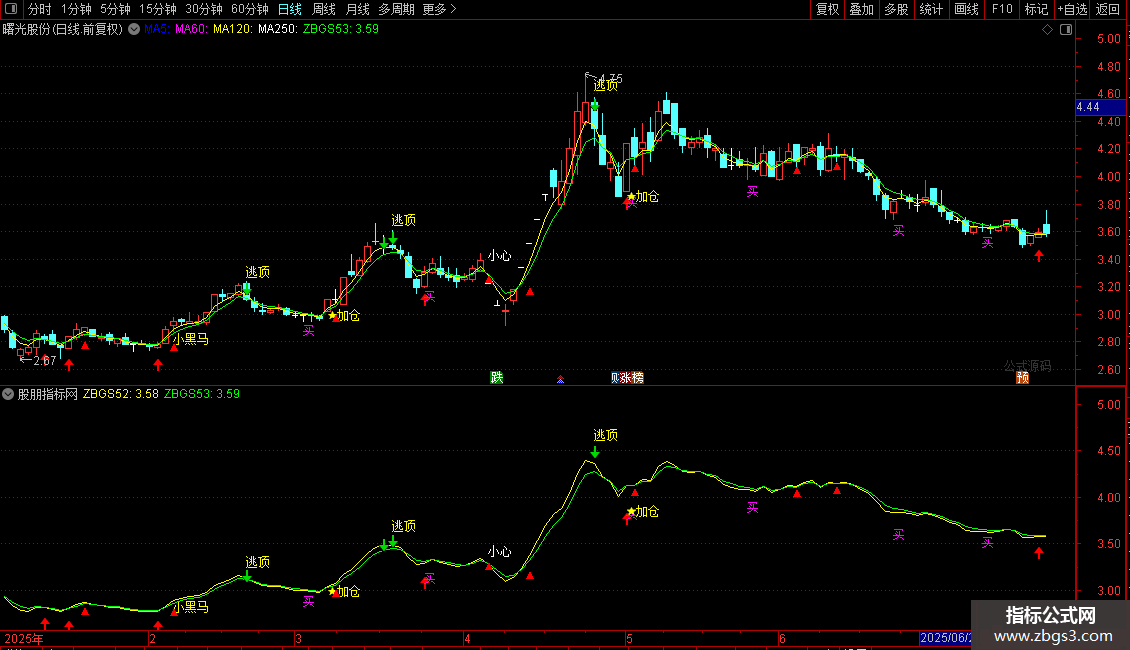The height and width of the screenshot is (650, 1130).
Task: Click the MA250 indicator label
Action: coord(278,30)
